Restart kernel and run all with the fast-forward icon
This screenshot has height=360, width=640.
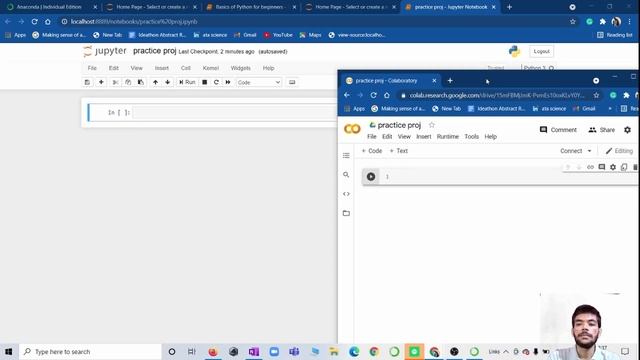228,82
